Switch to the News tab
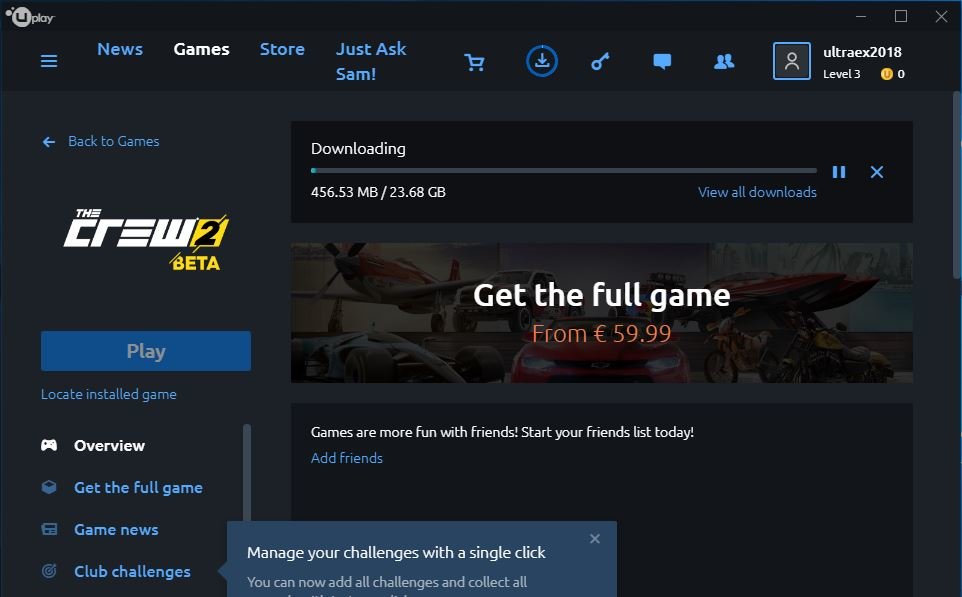This screenshot has width=962, height=597. click(x=120, y=49)
